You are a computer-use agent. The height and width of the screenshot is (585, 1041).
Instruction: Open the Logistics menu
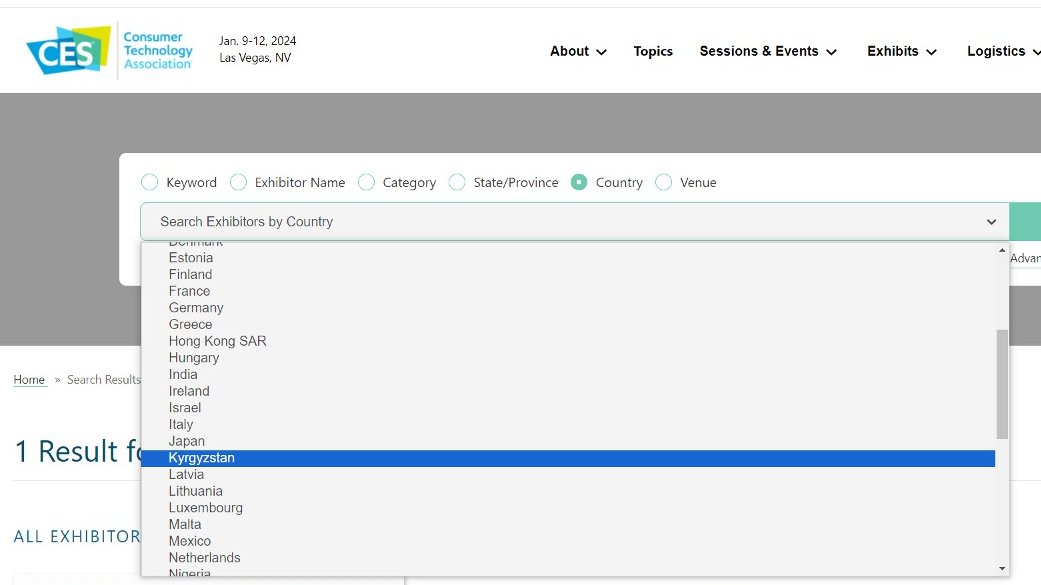(1003, 51)
